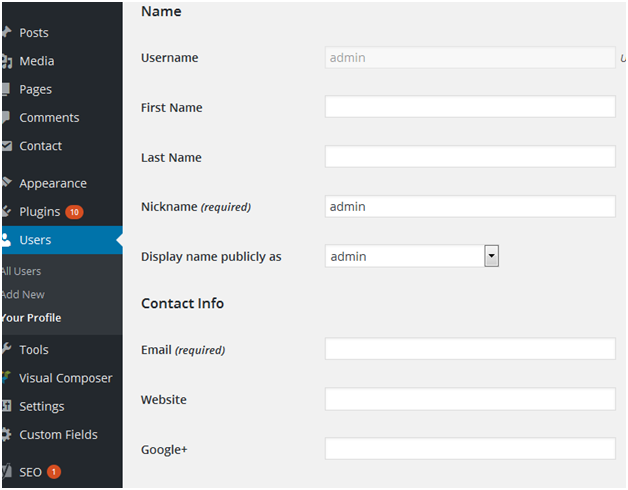The height and width of the screenshot is (490, 628).
Task: Click the Appearance brush icon
Action: (7, 183)
